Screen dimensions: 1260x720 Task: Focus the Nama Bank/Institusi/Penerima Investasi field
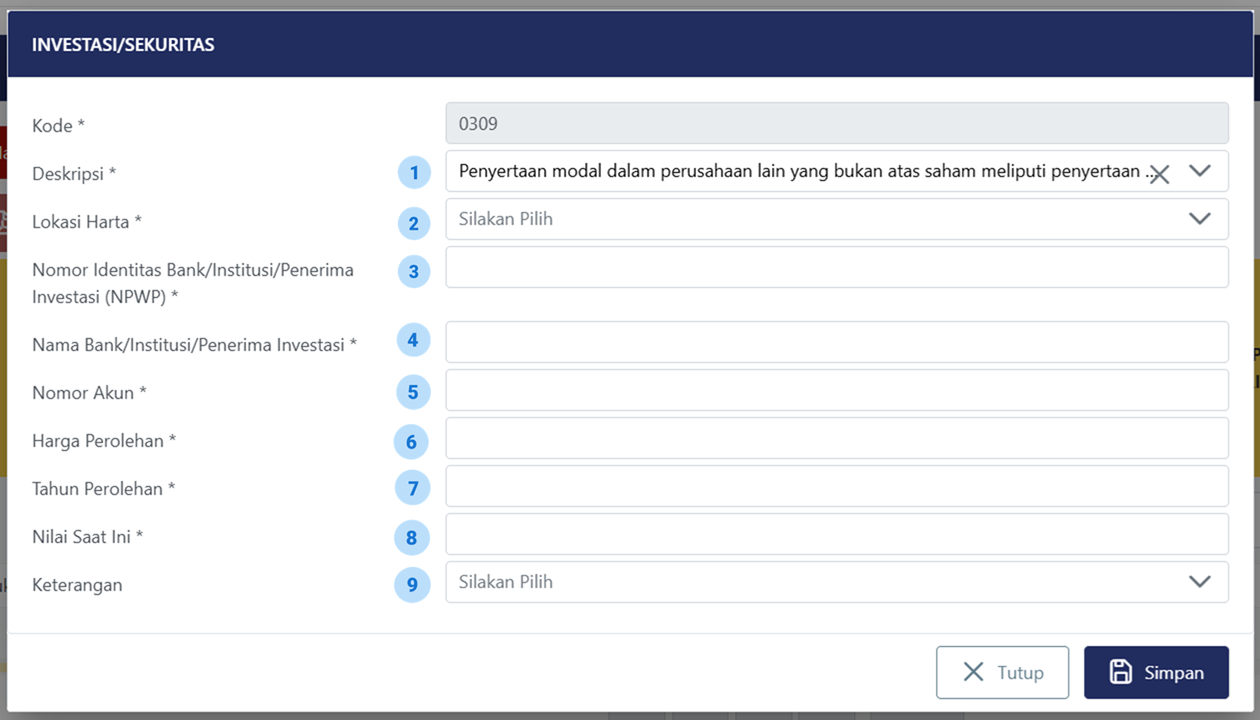pyautogui.click(x=836, y=342)
